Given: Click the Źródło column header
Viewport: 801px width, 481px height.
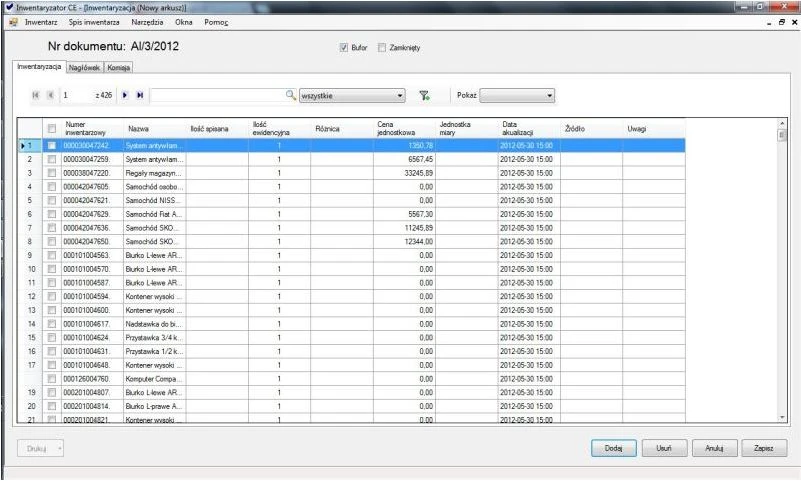Looking at the screenshot, I should tap(592, 128).
